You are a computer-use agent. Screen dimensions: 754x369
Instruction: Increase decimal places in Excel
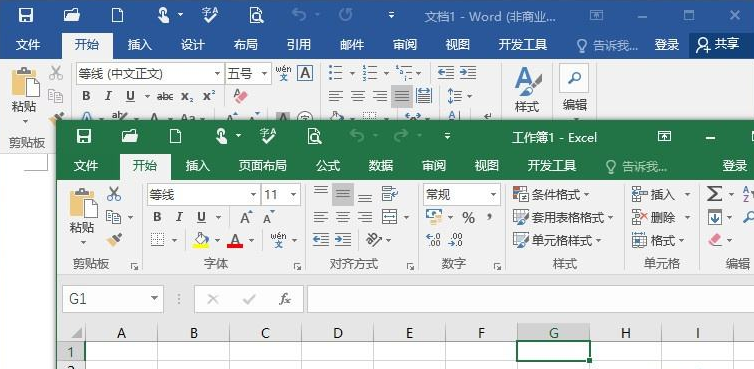tap(433, 240)
